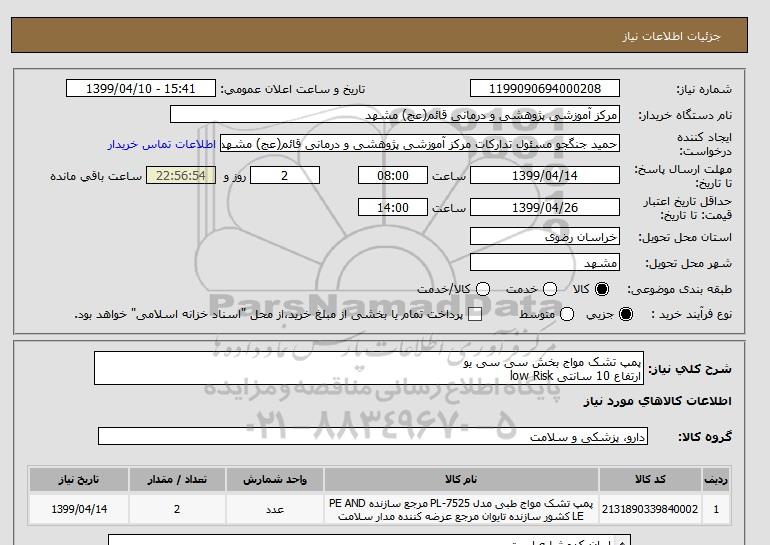Click the استان محل تحویل label
Viewport: 770px width, 545px height.
point(685,237)
